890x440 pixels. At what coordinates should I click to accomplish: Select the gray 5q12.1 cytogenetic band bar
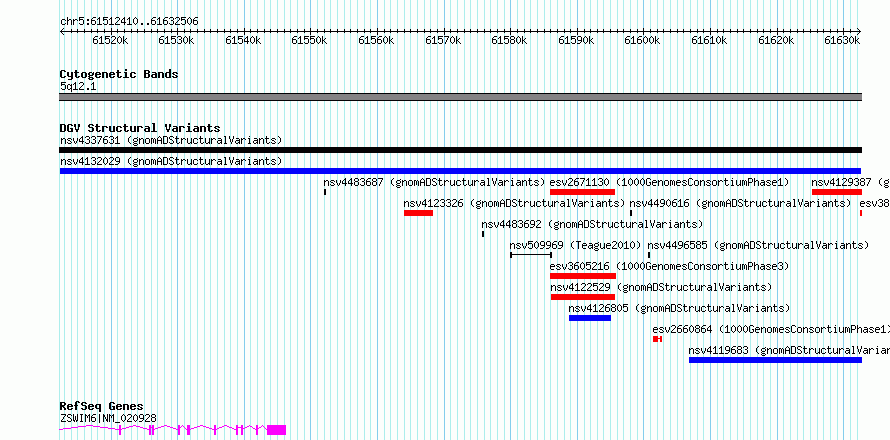460,97
